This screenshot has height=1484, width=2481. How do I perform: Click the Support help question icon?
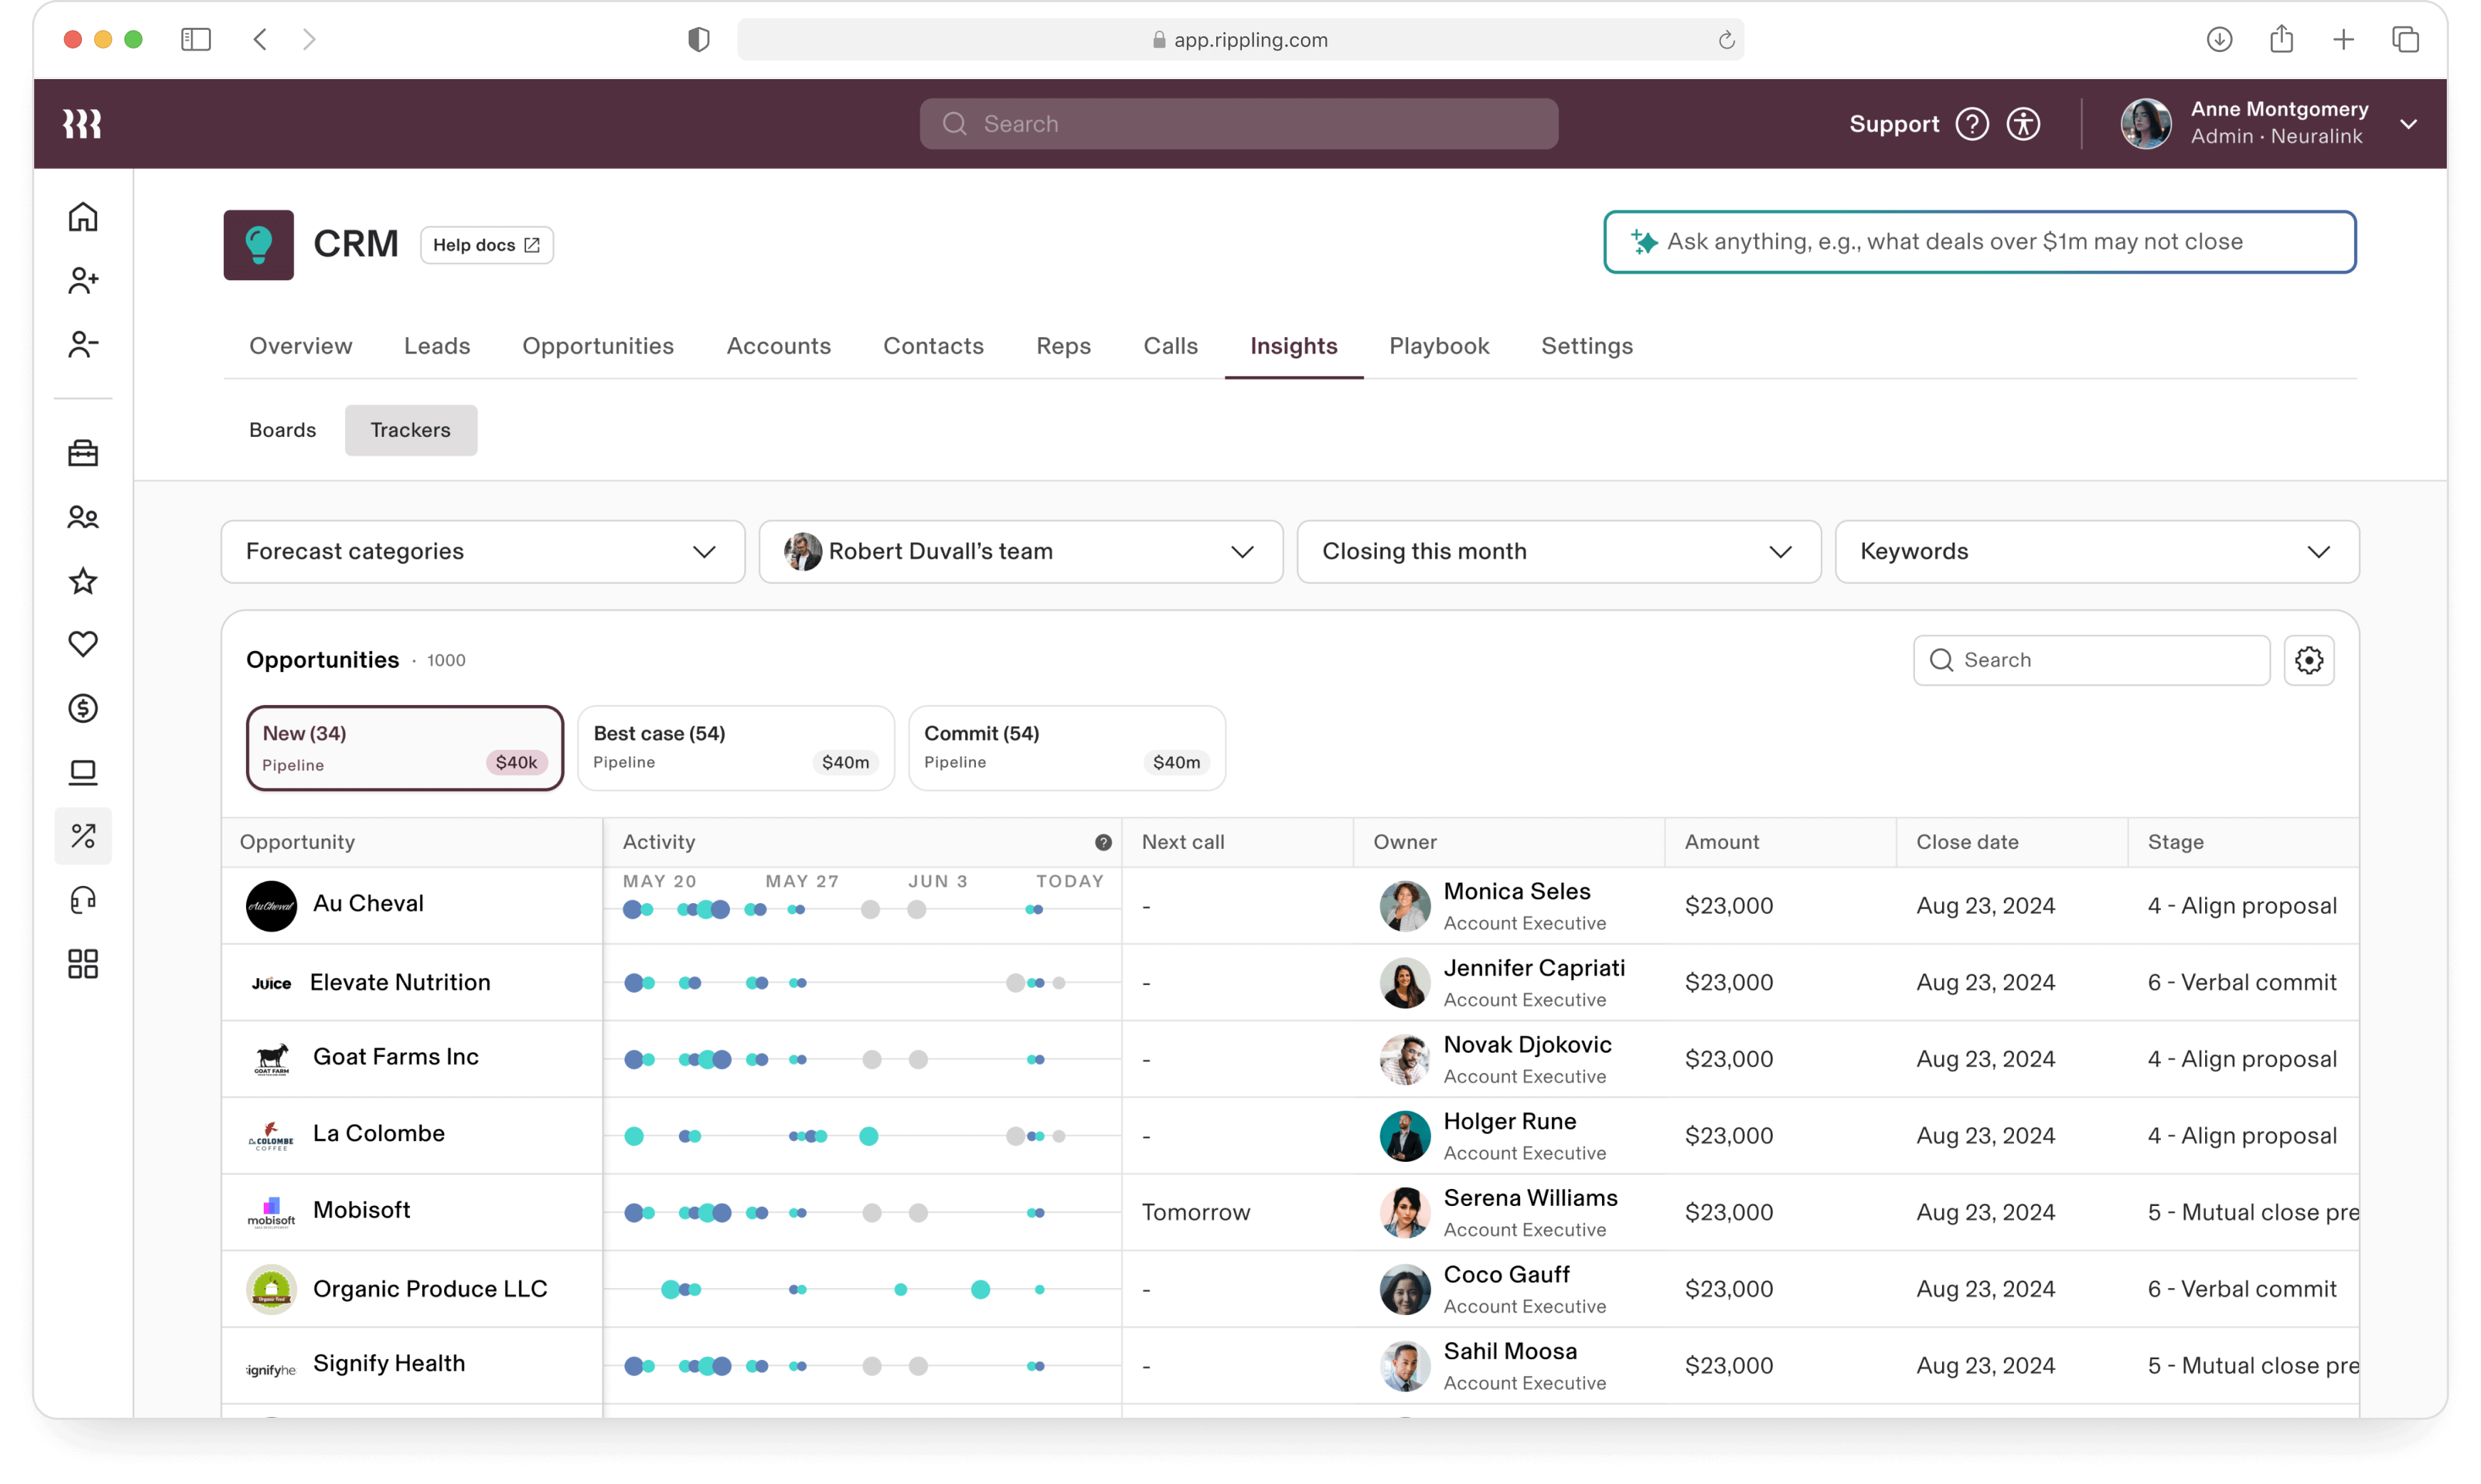point(1972,124)
